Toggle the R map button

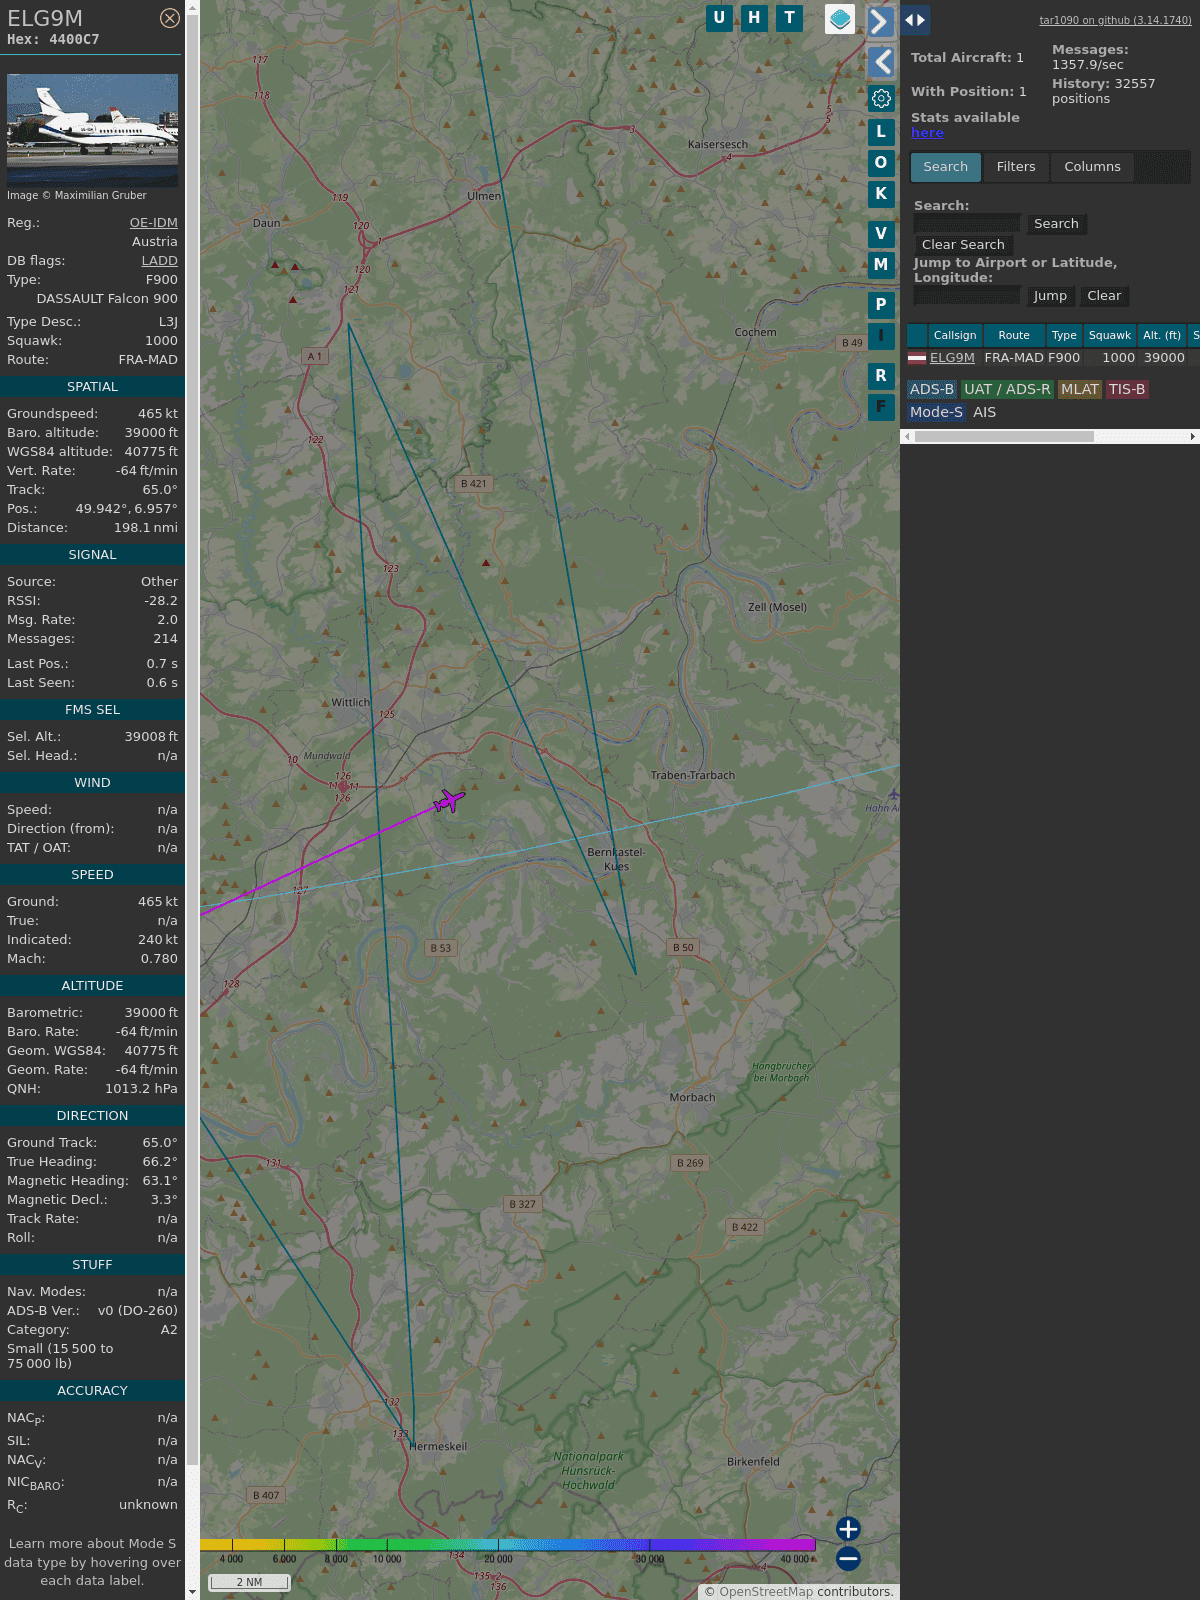point(881,376)
